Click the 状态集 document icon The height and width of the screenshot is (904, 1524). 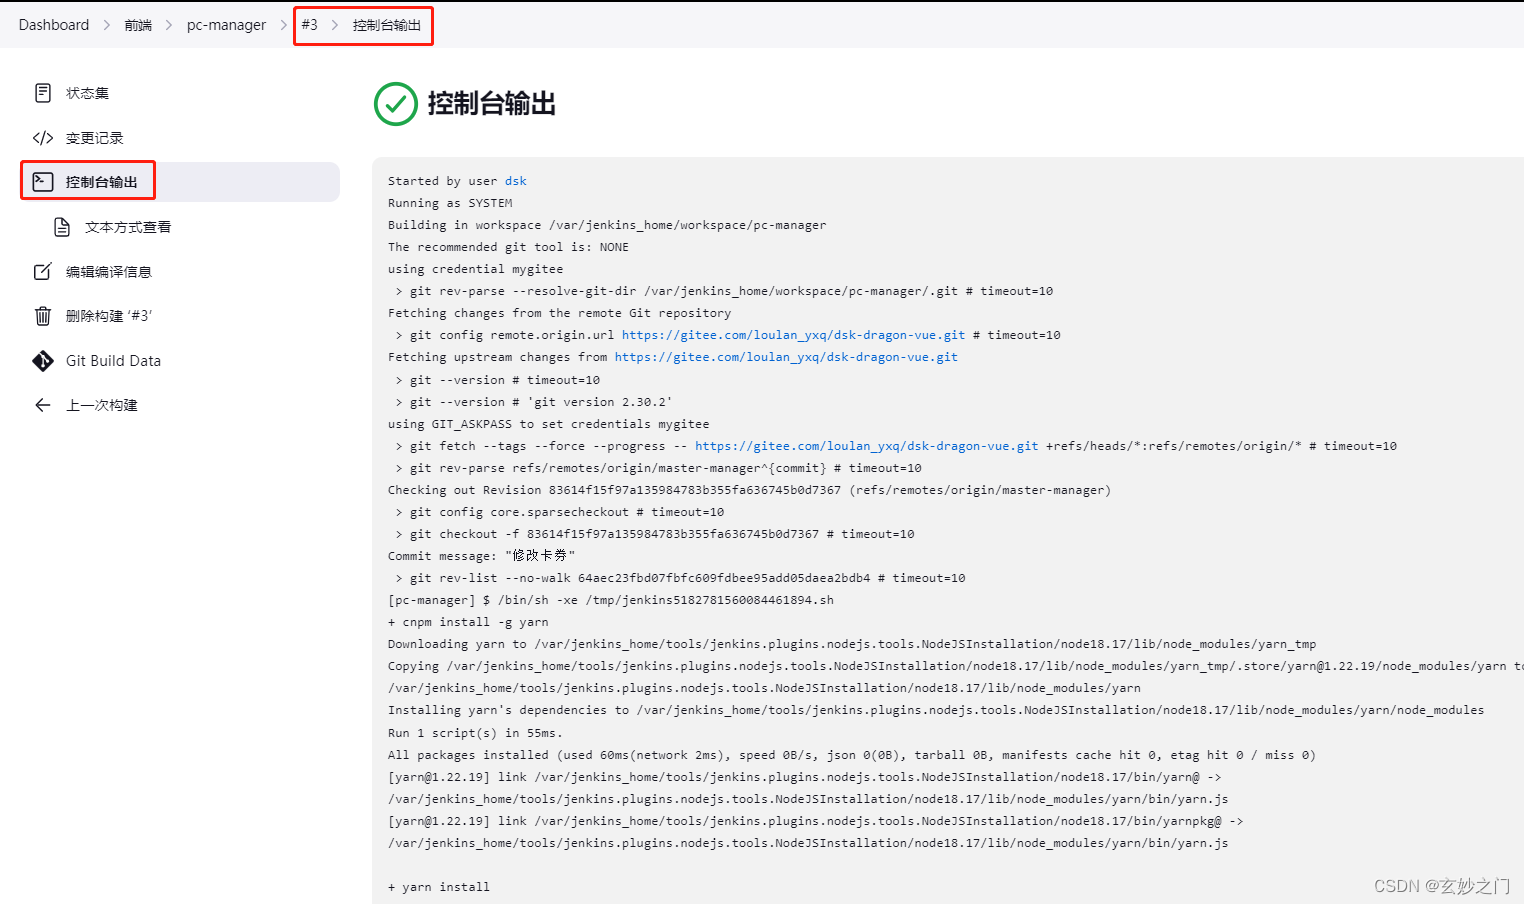[43, 93]
